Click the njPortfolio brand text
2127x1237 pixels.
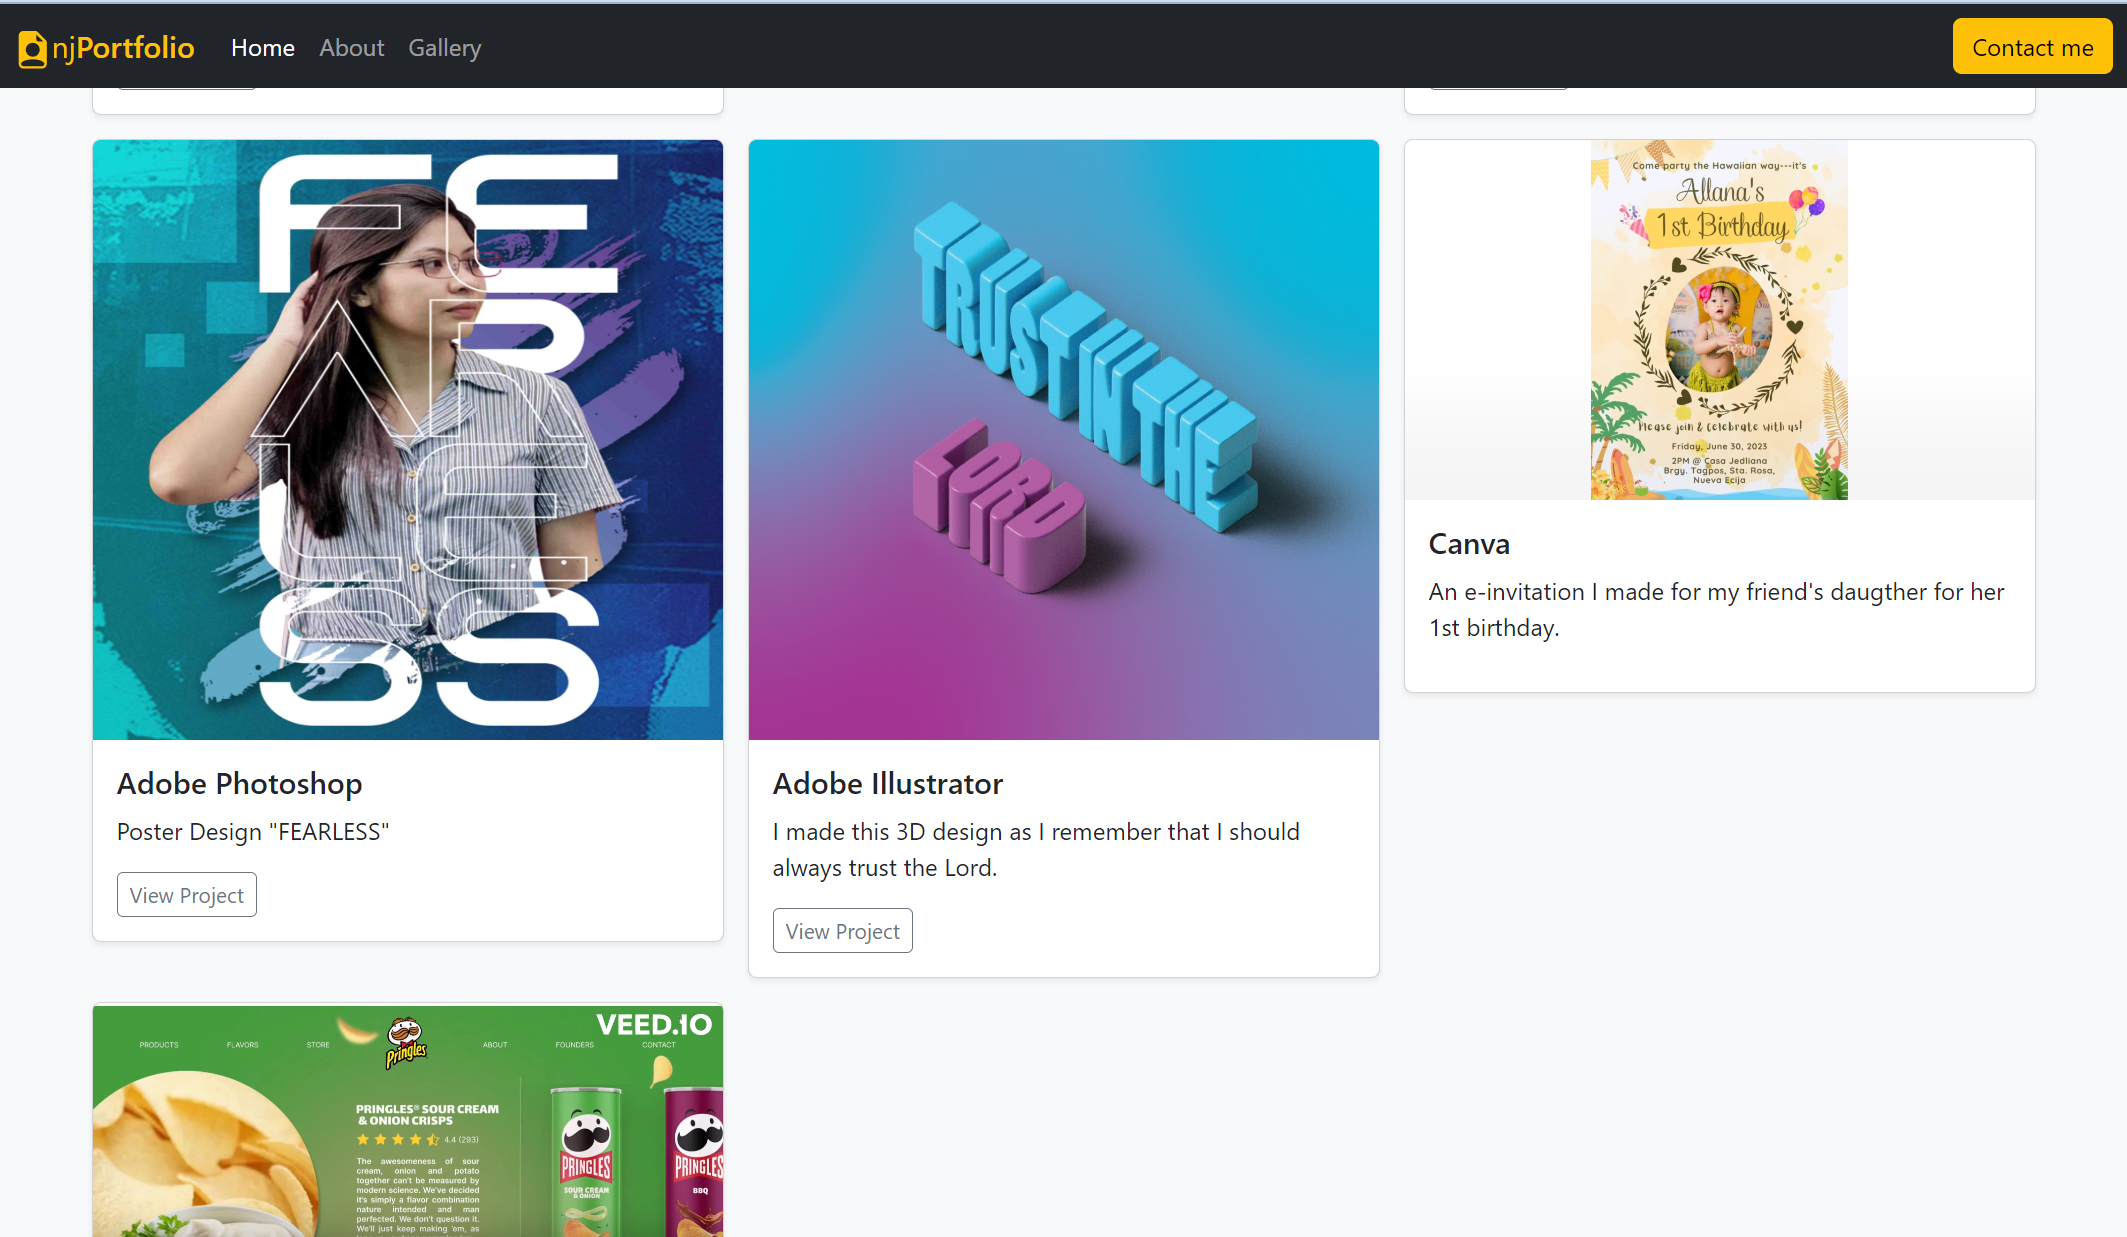123,48
